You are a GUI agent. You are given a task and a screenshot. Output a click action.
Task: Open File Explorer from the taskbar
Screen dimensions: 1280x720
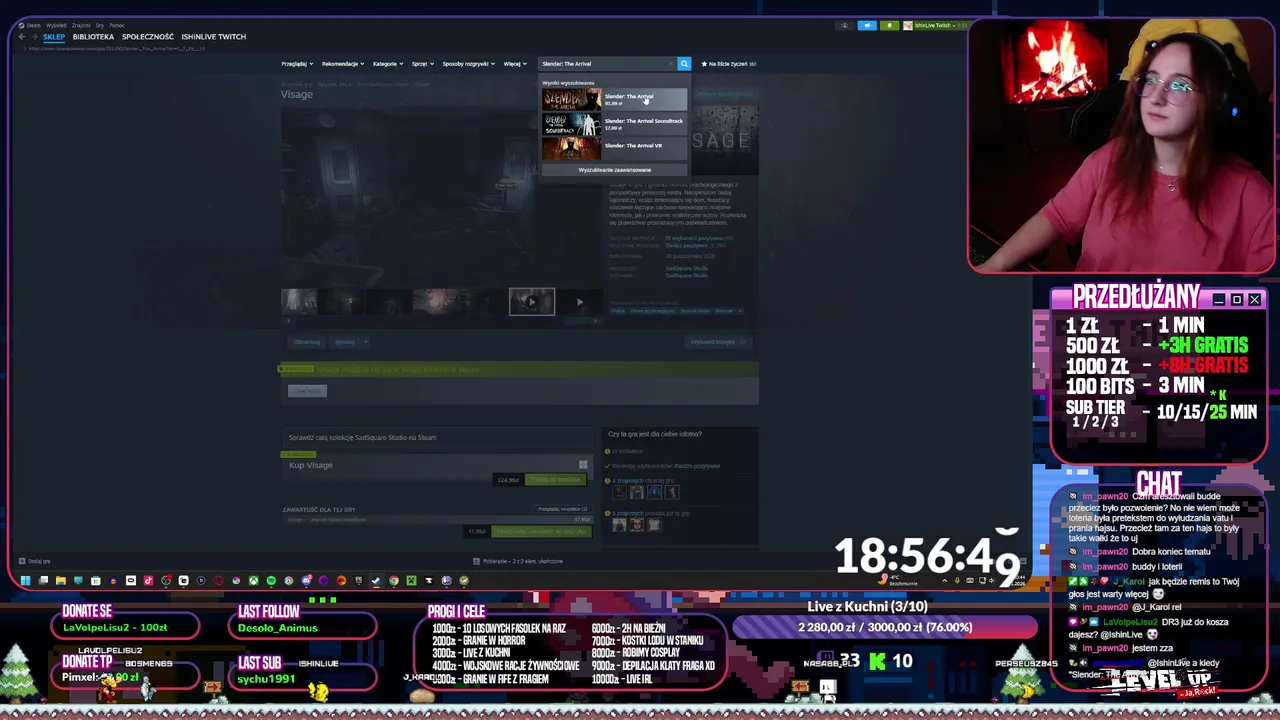pyautogui.click(x=61, y=580)
